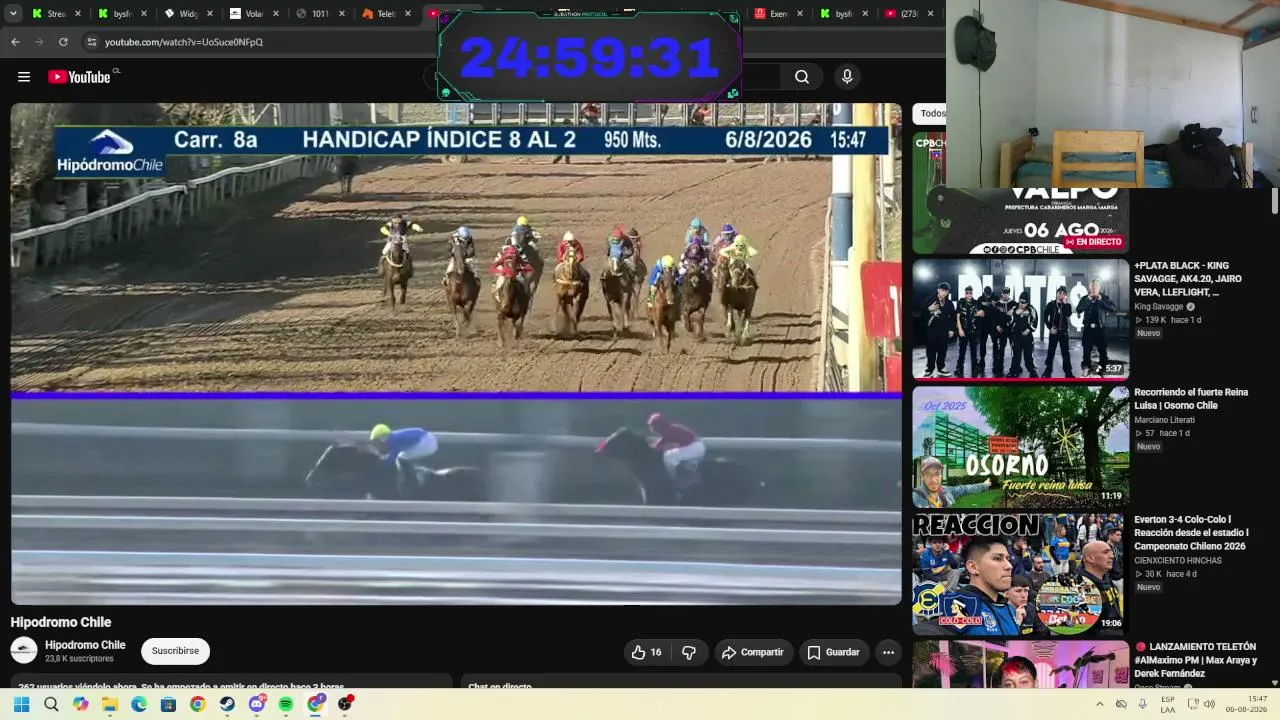Viewport: 1280px width, 720px height.
Task: Open 'PLATA BLACK - KING SAVAGGE' video title
Action: tap(1188, 279)
